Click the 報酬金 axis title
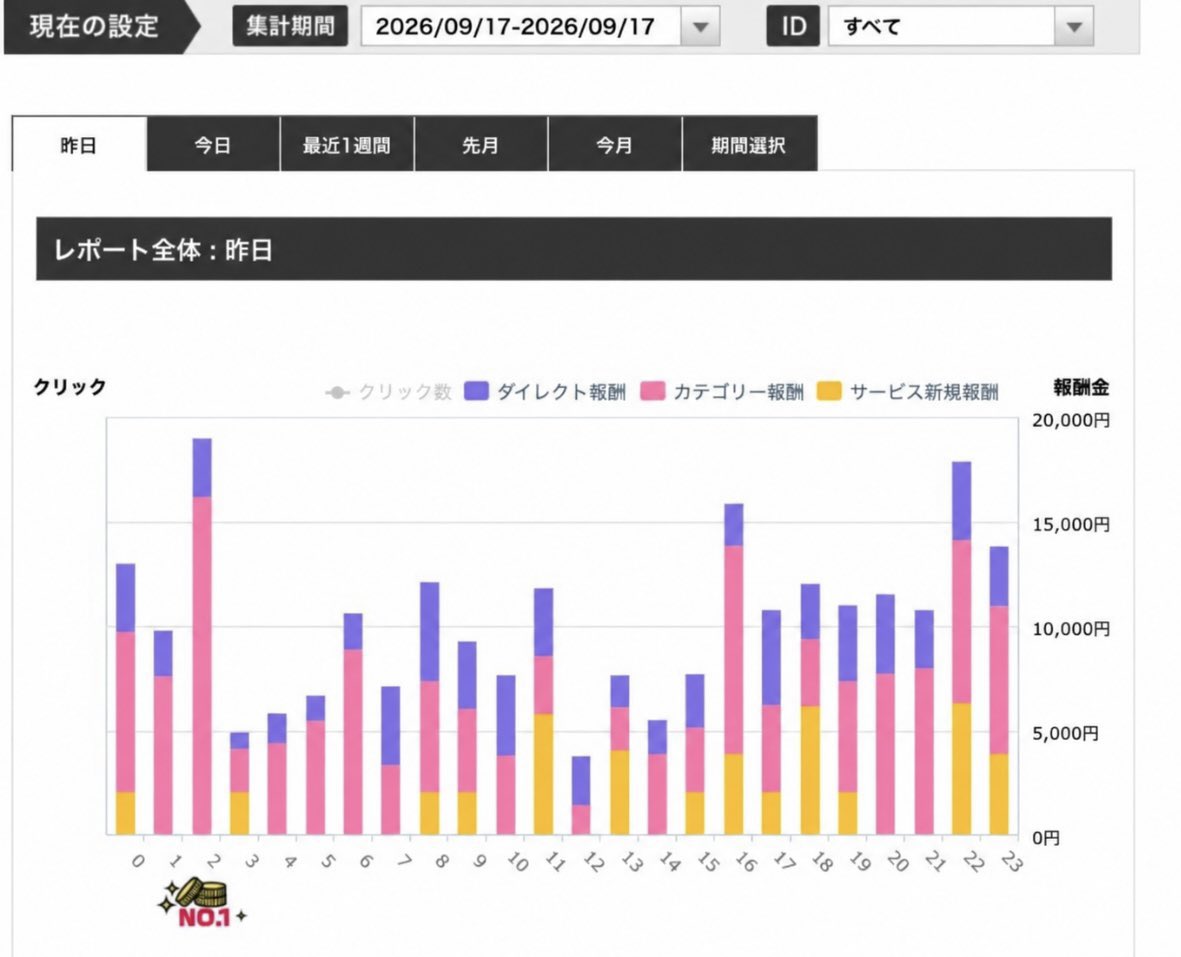The height and width of the screenshot is (957, 1181). click(x=1081, y=388)
